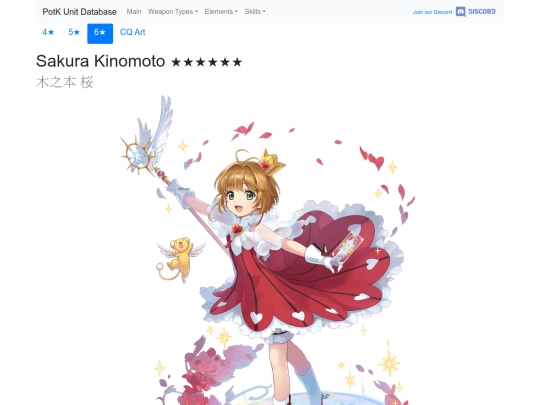Click the Sakura Kinomoto character artwork
The image size is (540, 405).
pyautogui.click(x=267, y=250)
